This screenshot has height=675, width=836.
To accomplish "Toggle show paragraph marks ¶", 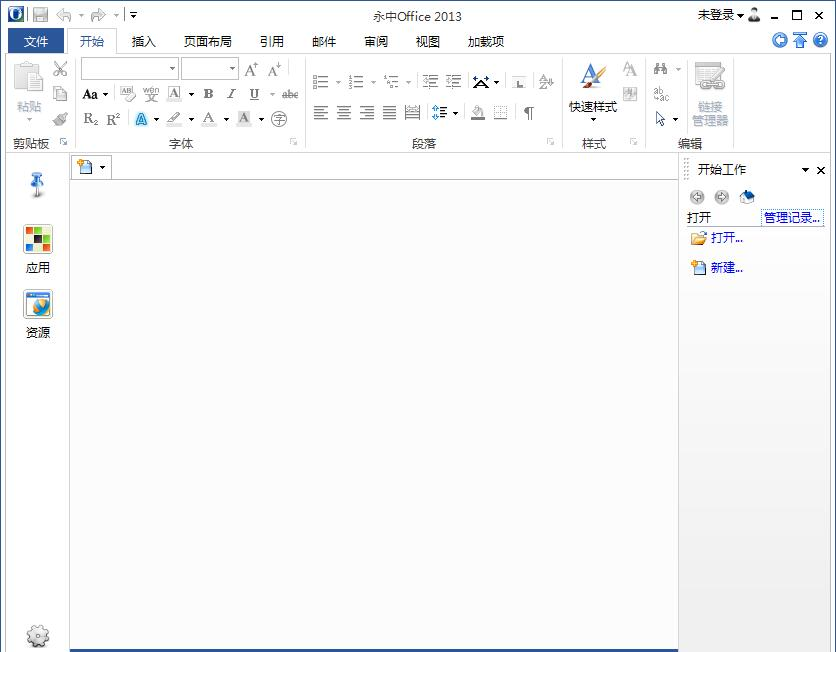I will [x=529, y=113].
